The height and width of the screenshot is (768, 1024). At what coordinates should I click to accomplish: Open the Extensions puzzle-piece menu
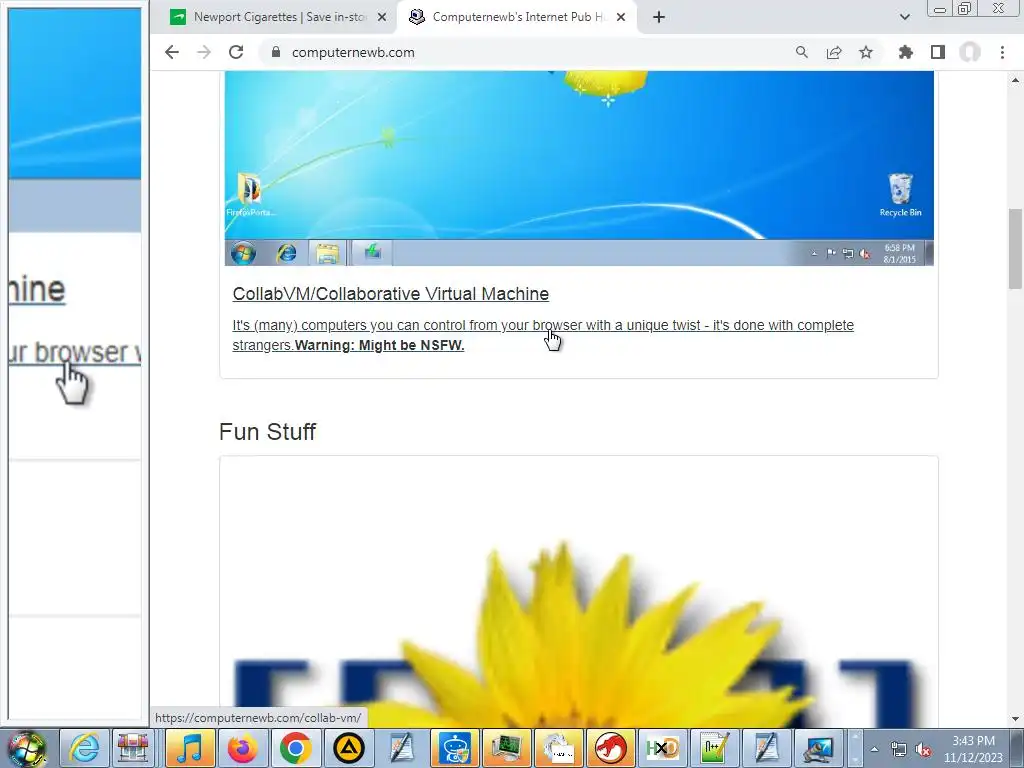(906, 52)
